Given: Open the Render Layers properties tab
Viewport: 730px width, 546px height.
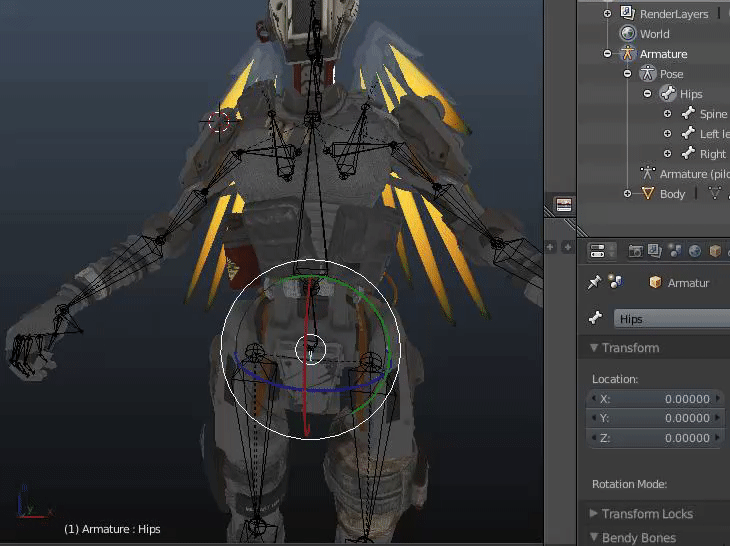Looking at the screenshot, I should (655, 251).
